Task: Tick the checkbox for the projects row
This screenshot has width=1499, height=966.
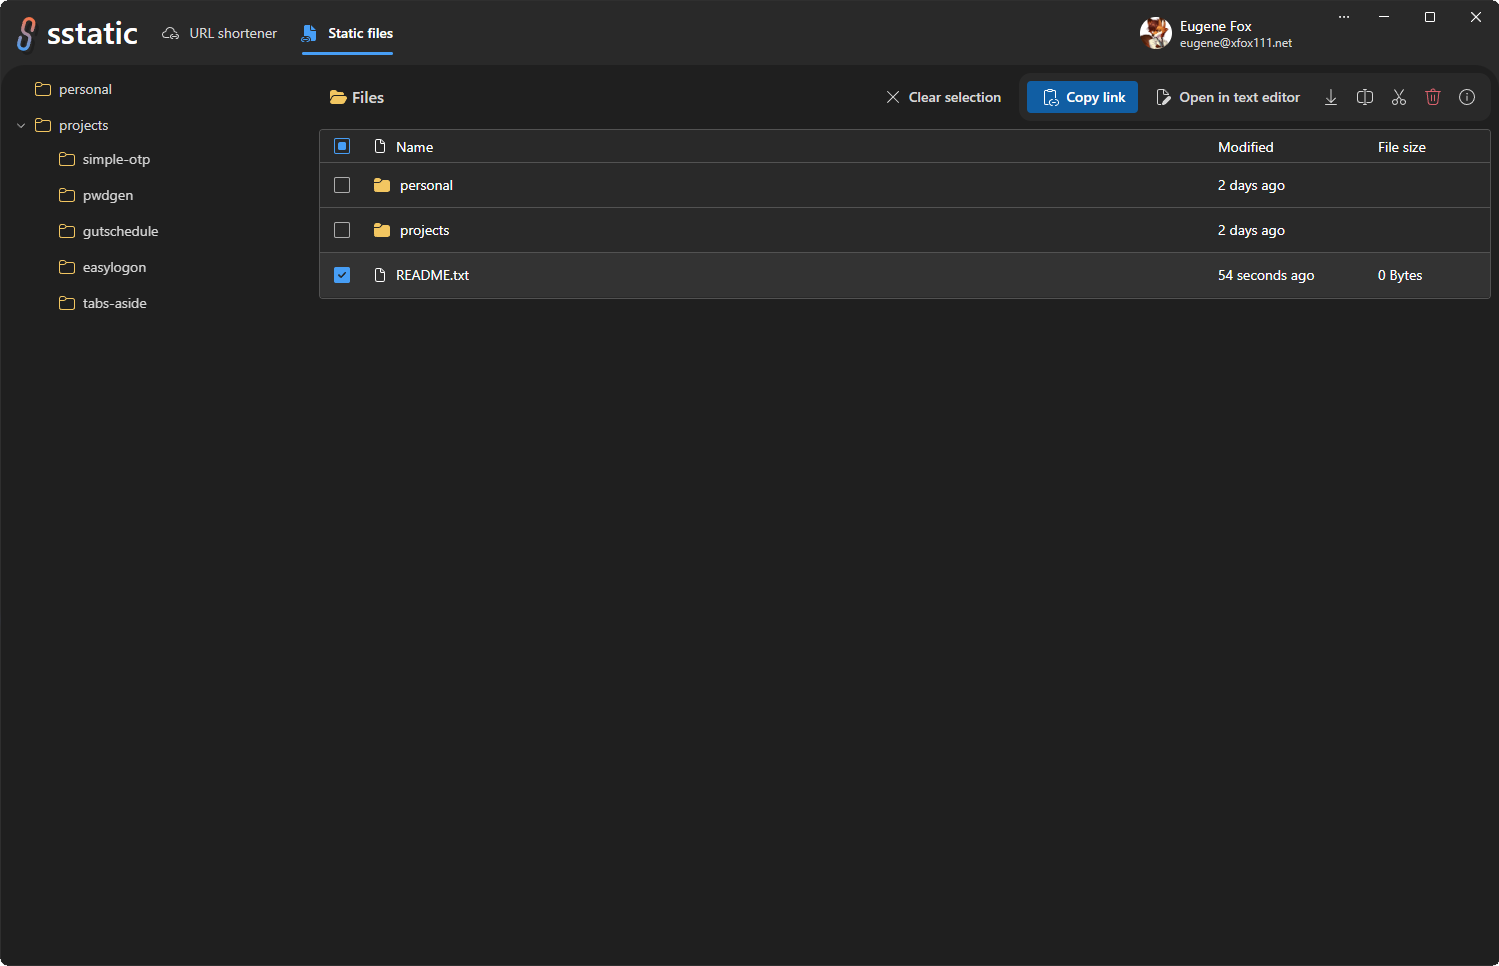Action: pyautogui.click(x=342, y=230)
